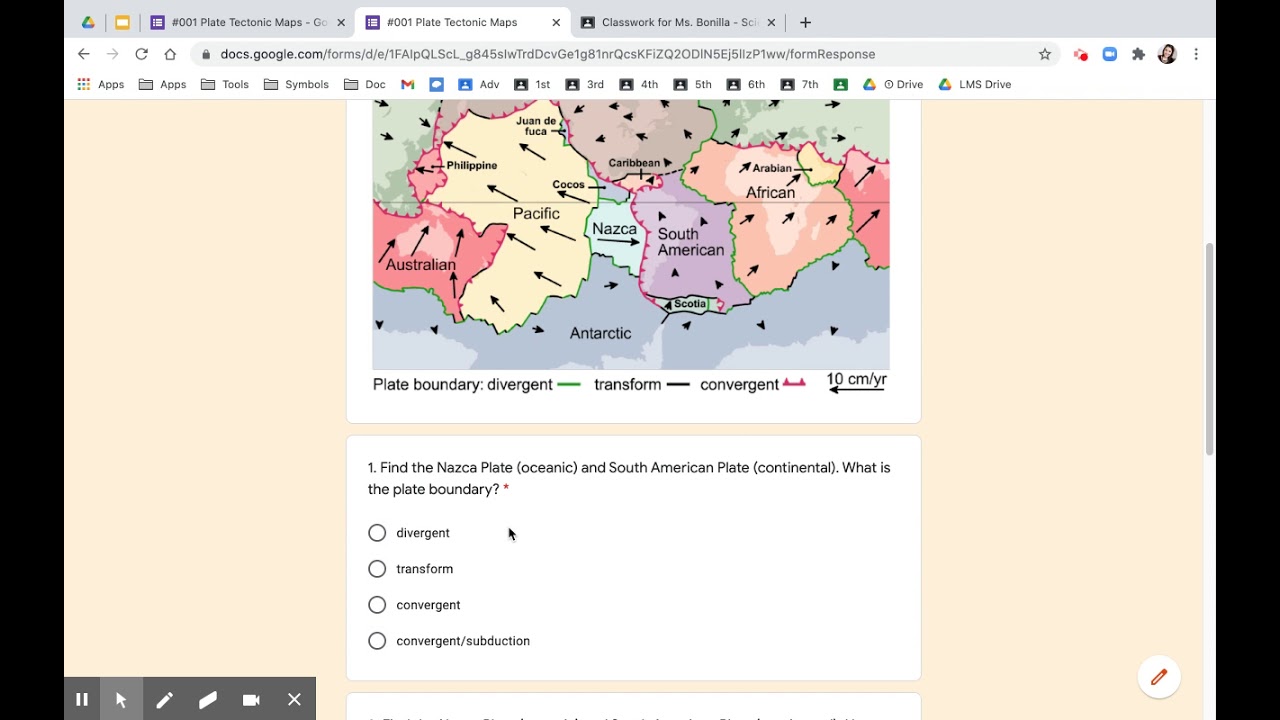Select the transform answer option
The height and width of the screenshot is (720, 1280).
coord(377,569)
